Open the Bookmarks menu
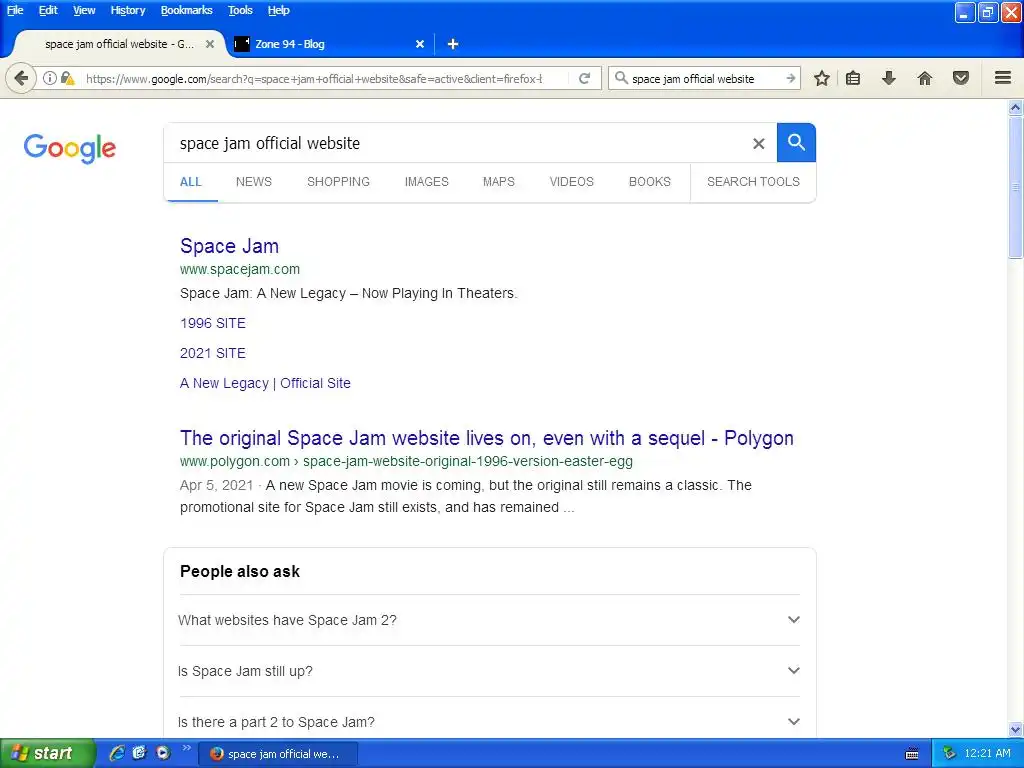This screenshot has height=768, width=1024. 186,10
